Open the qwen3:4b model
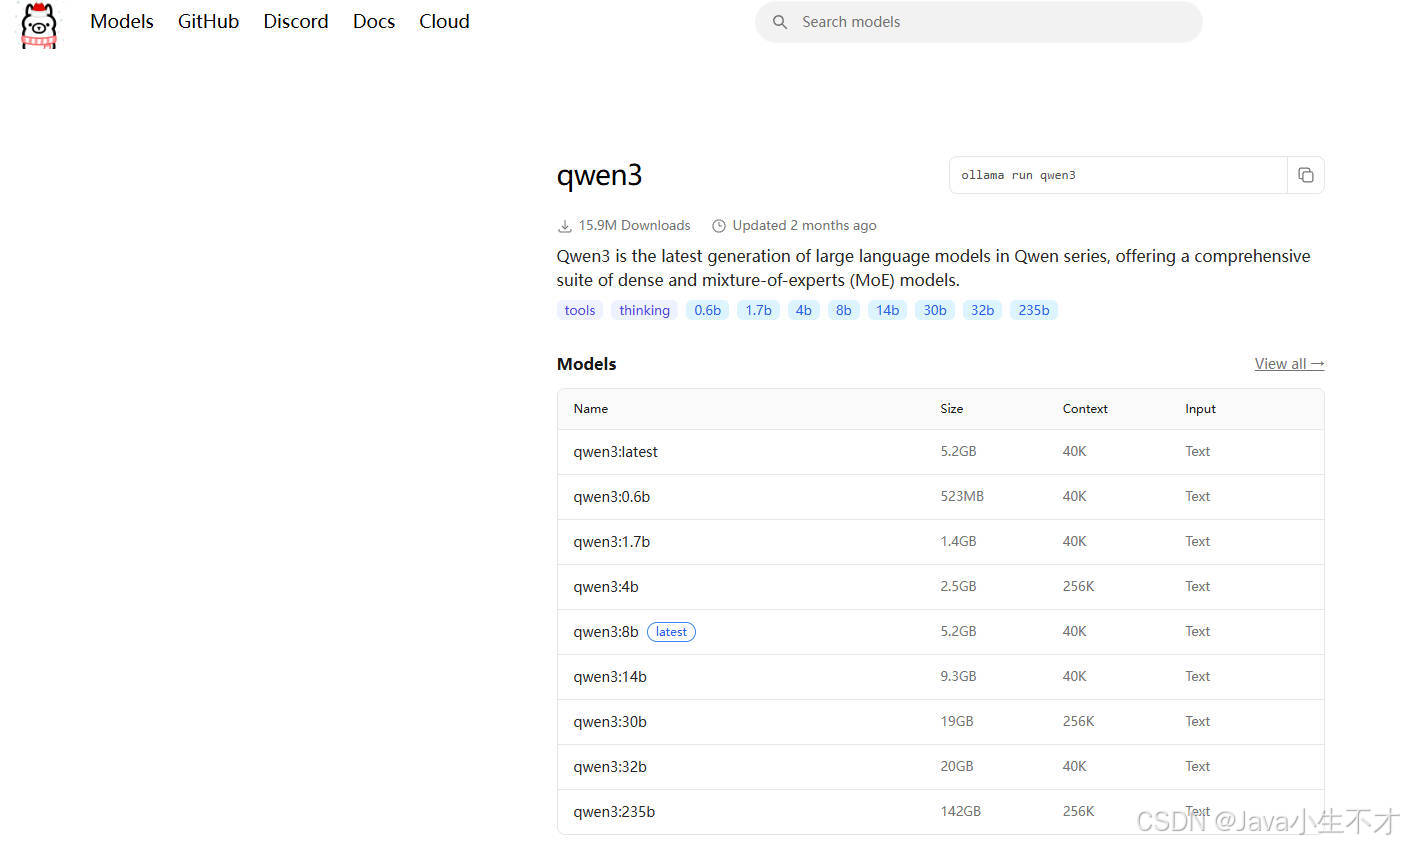This screenshot has height=847, width=1404. [606, 587]
